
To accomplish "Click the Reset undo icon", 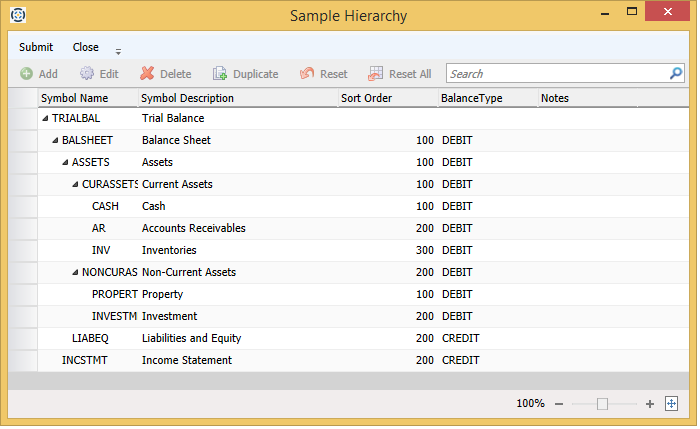I will point(307,74).
